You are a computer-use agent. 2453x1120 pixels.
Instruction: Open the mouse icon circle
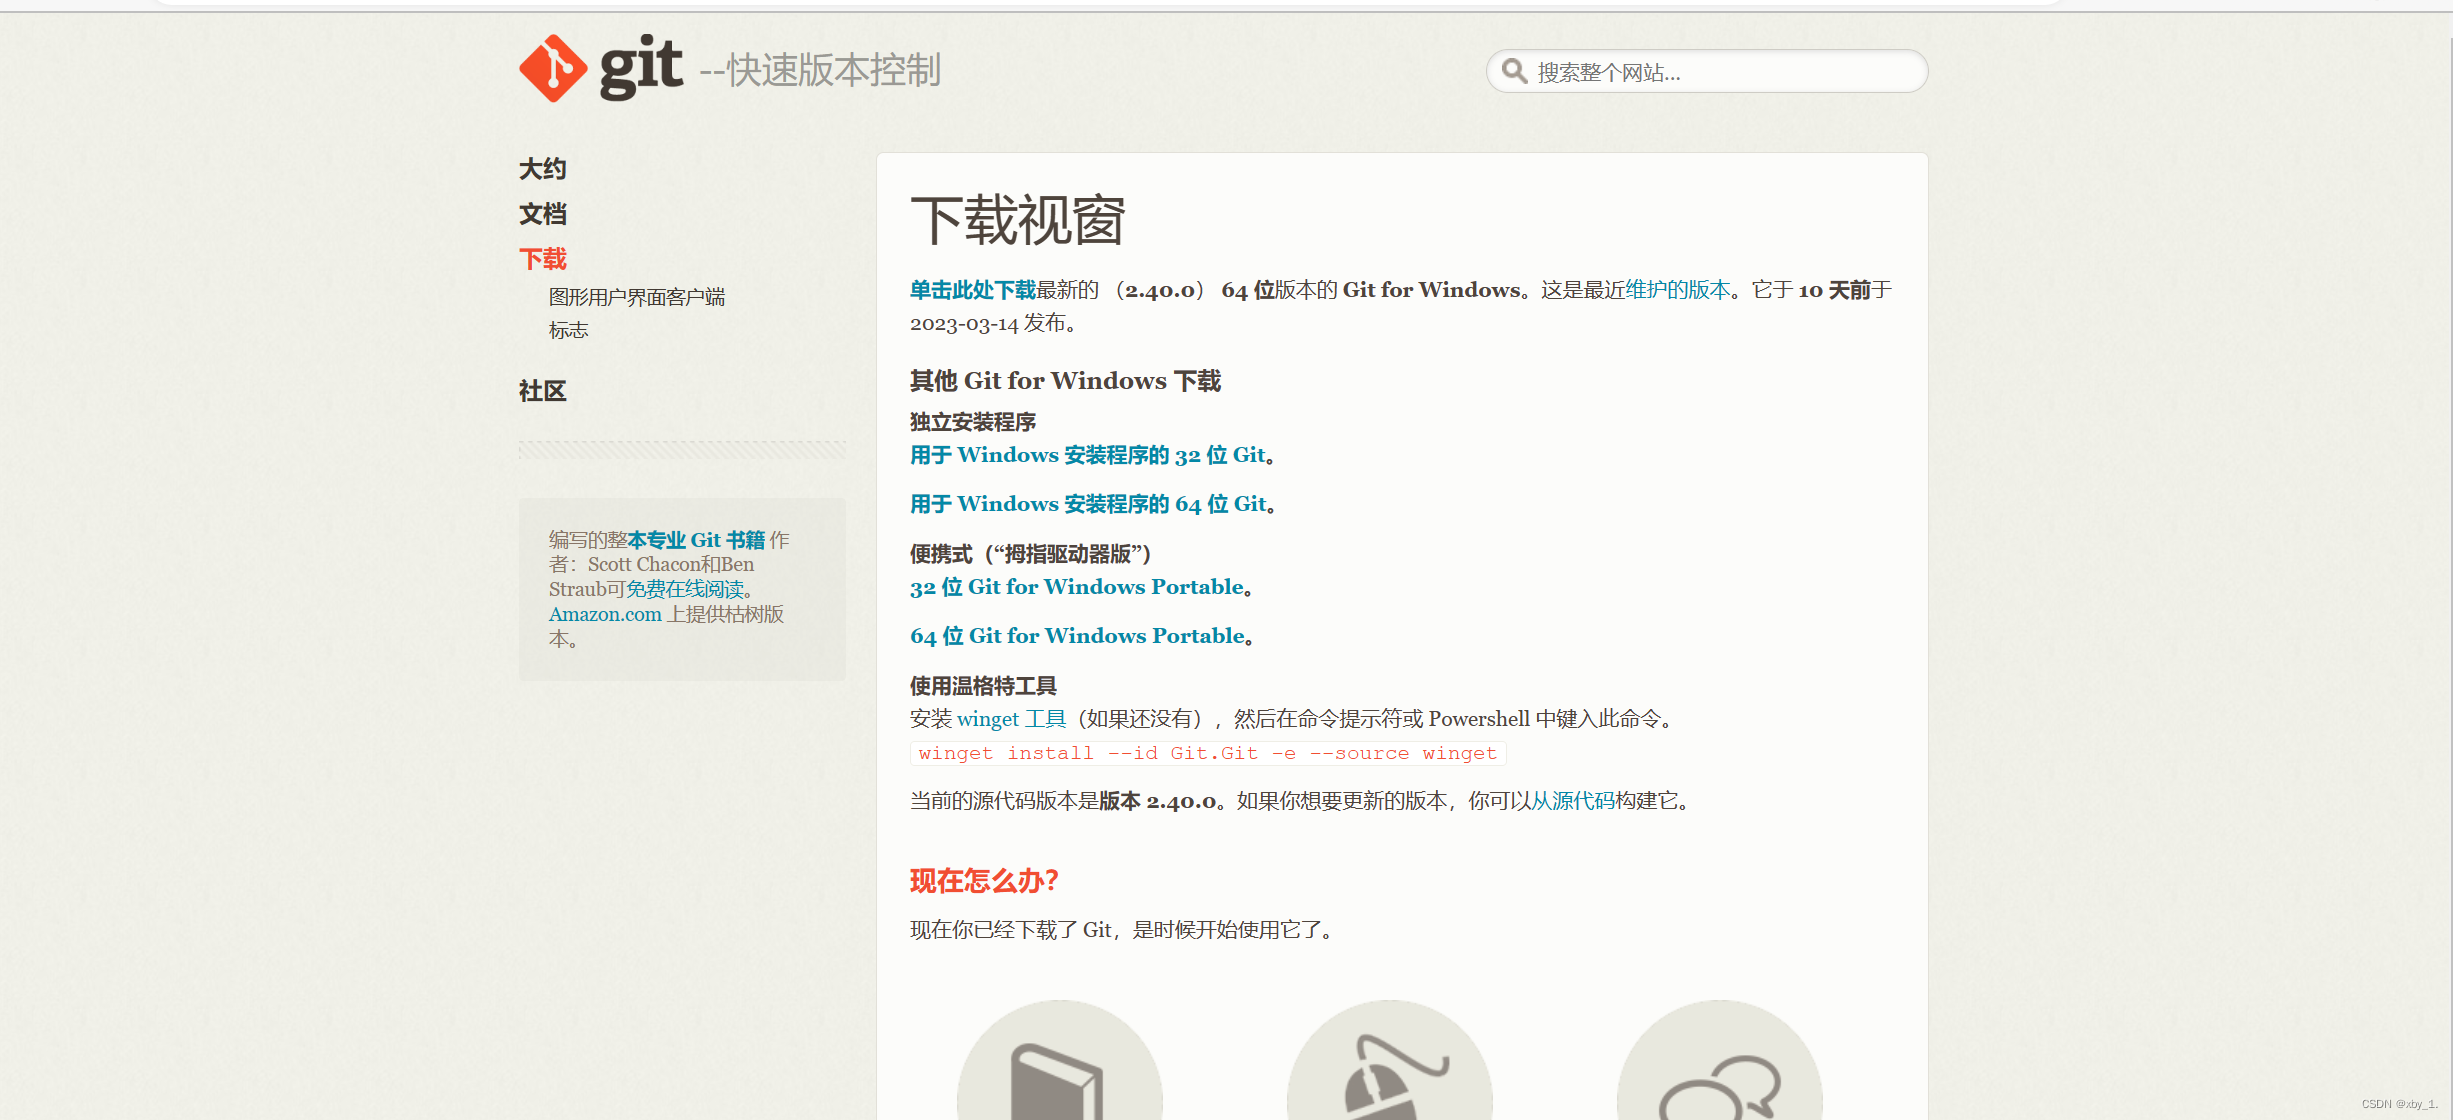pos(1389,1060)
